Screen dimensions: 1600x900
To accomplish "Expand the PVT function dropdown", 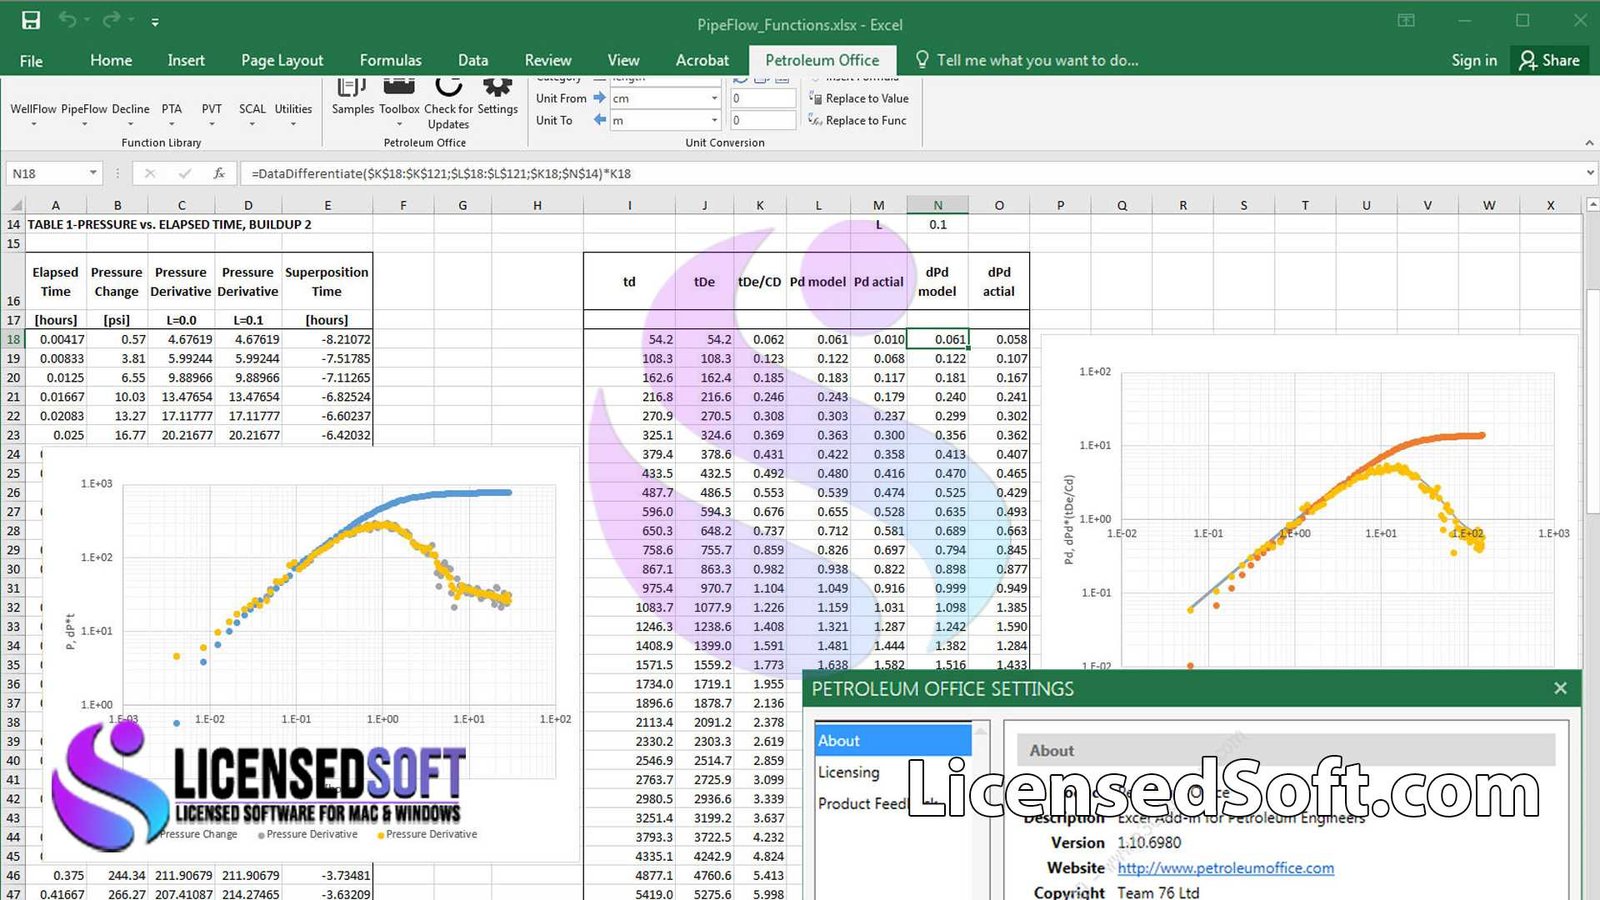I will tap(212, 124).
